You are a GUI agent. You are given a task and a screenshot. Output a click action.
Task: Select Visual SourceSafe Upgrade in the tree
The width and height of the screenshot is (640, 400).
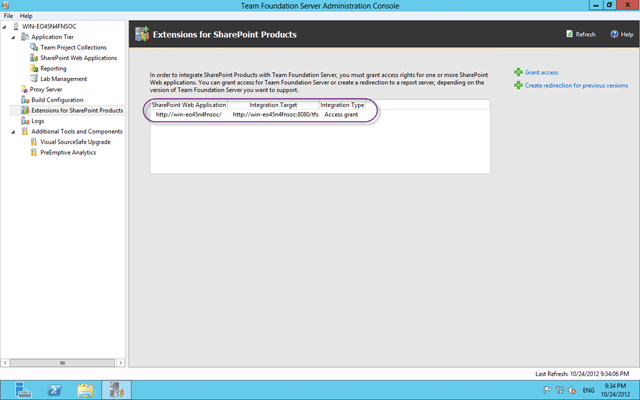[x=76, y=142]
